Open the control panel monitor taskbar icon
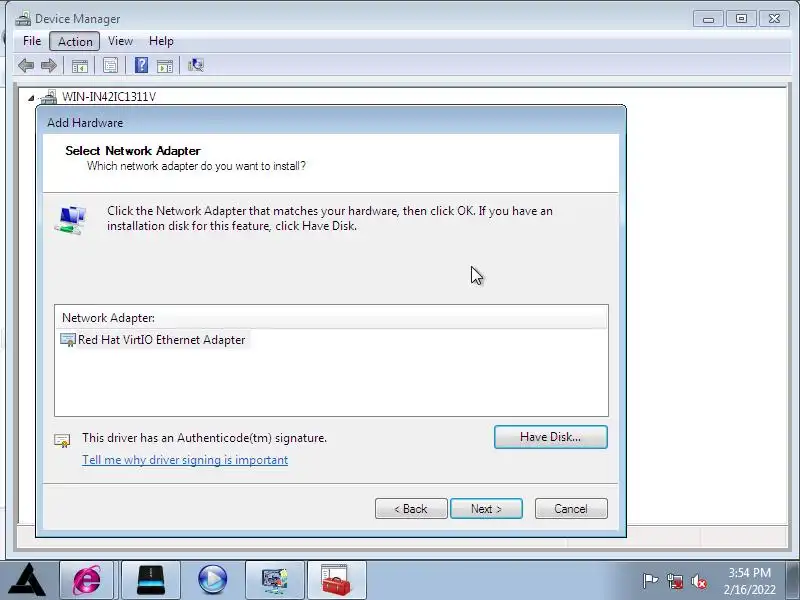This screenshot has width=800, height=600. tap(275, 580)
